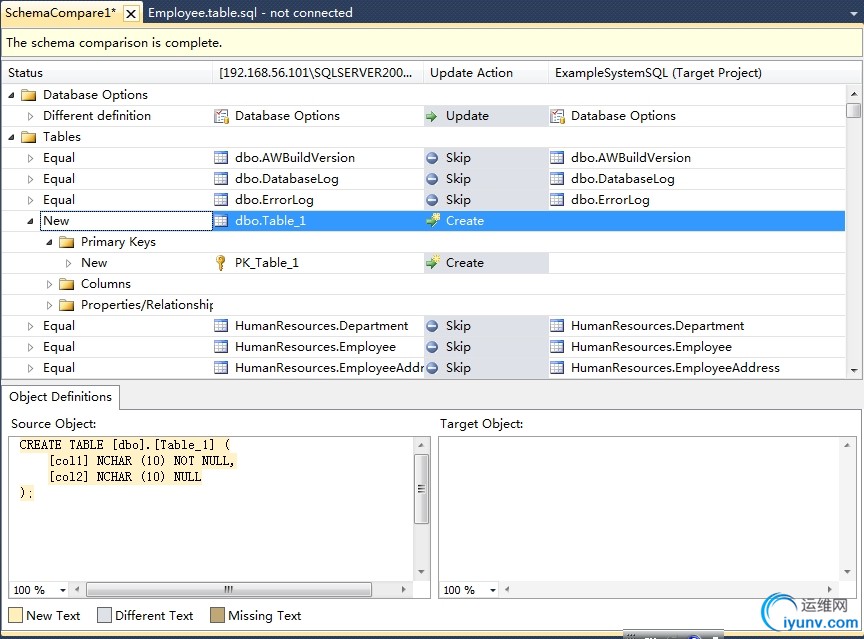Select the HumanResources.Employee source cell

pyautogui.click(x=318, y=347)
